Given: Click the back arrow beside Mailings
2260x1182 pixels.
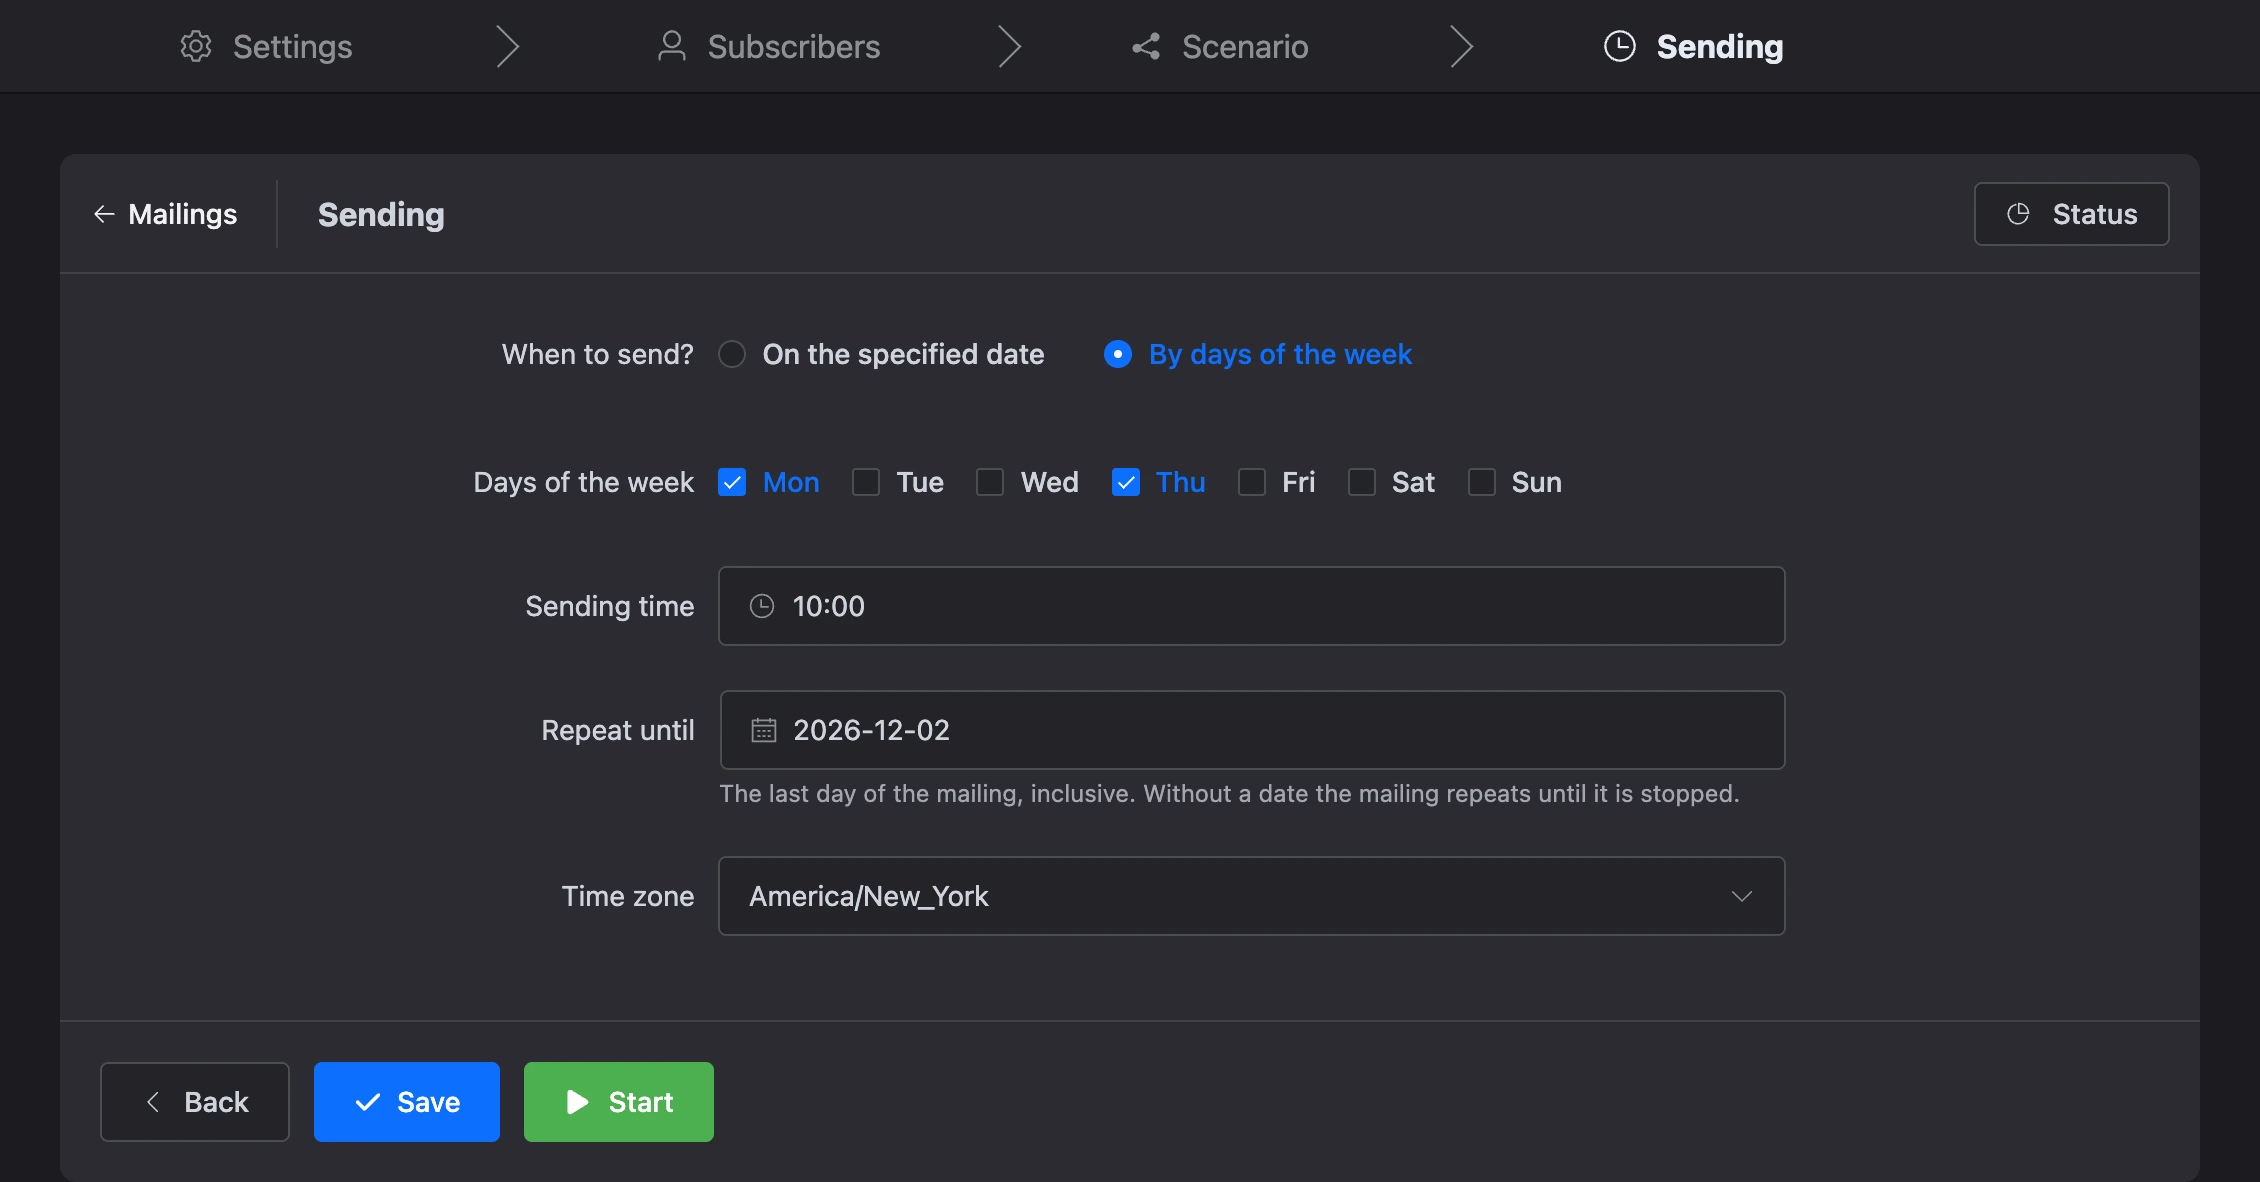Looking at the screenshot, I should click(104, 214).
